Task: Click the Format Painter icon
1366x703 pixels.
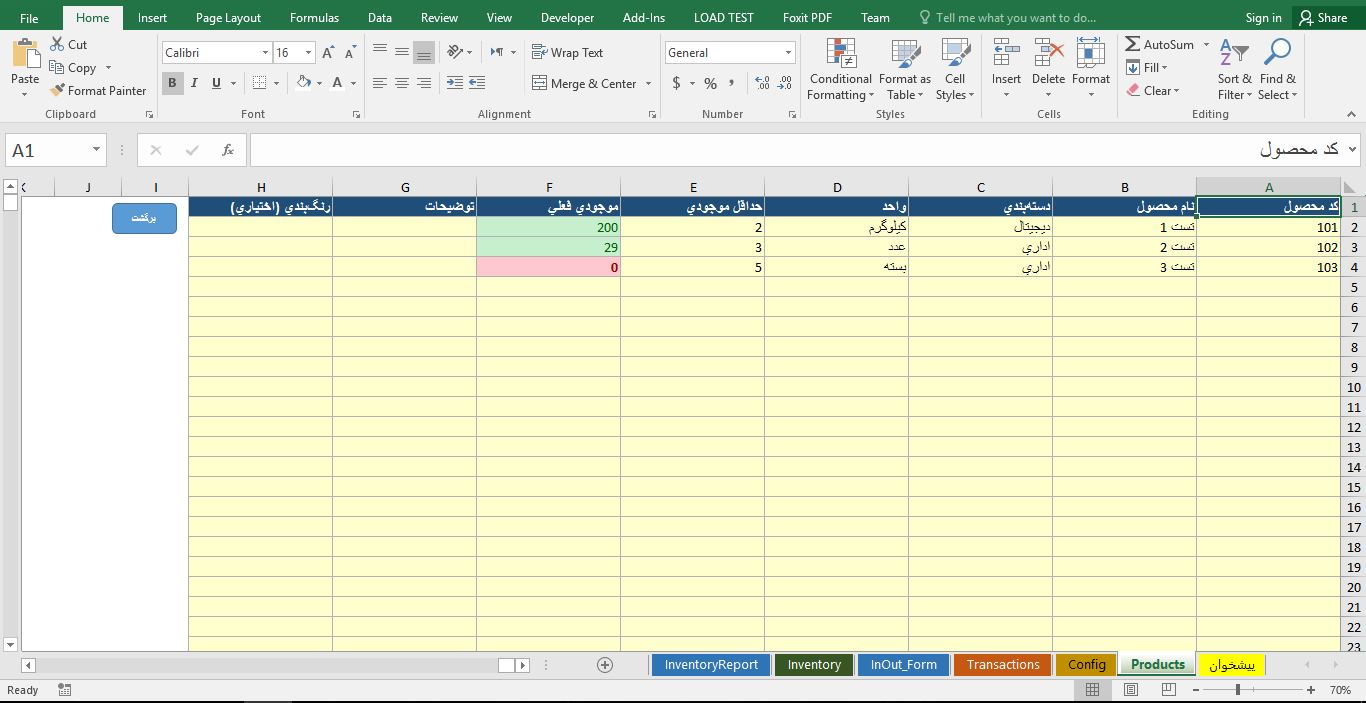Action: [x=58, y=90]
